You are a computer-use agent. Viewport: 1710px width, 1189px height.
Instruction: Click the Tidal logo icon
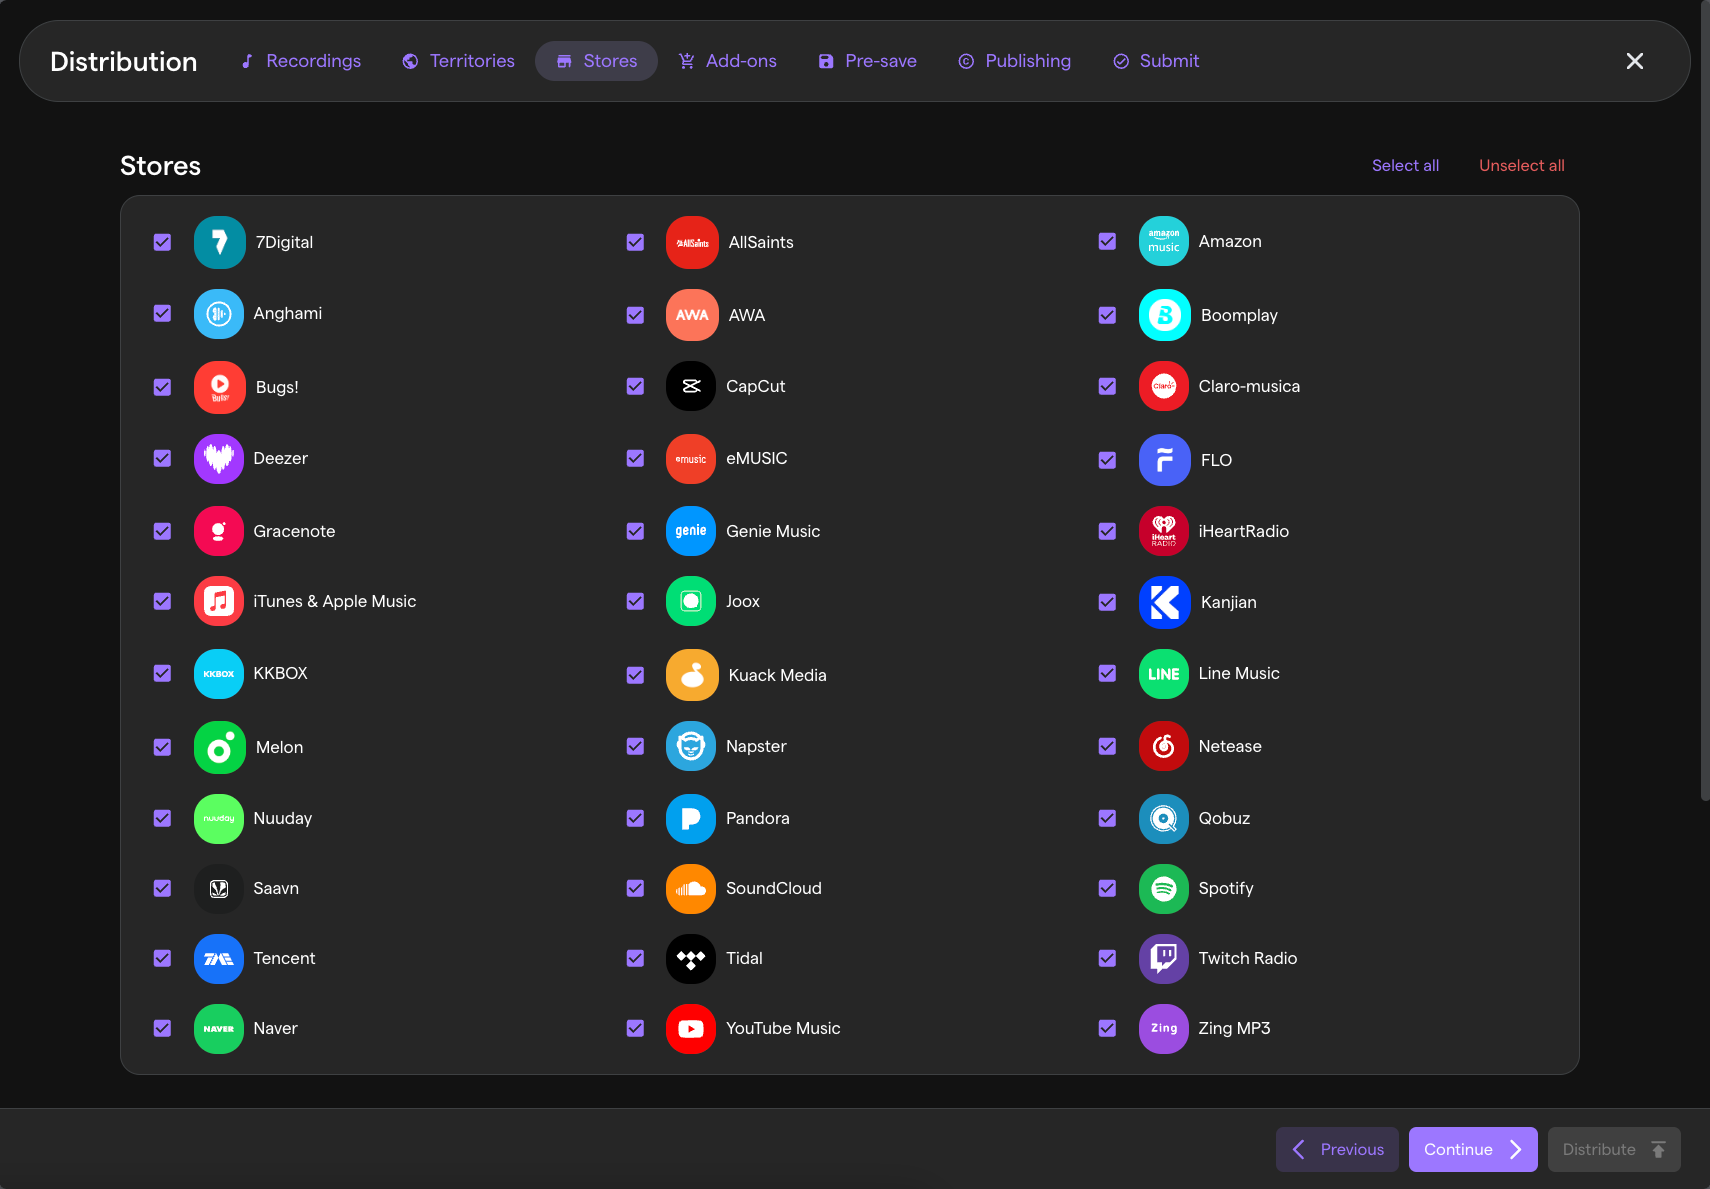(x=691, y=958)
